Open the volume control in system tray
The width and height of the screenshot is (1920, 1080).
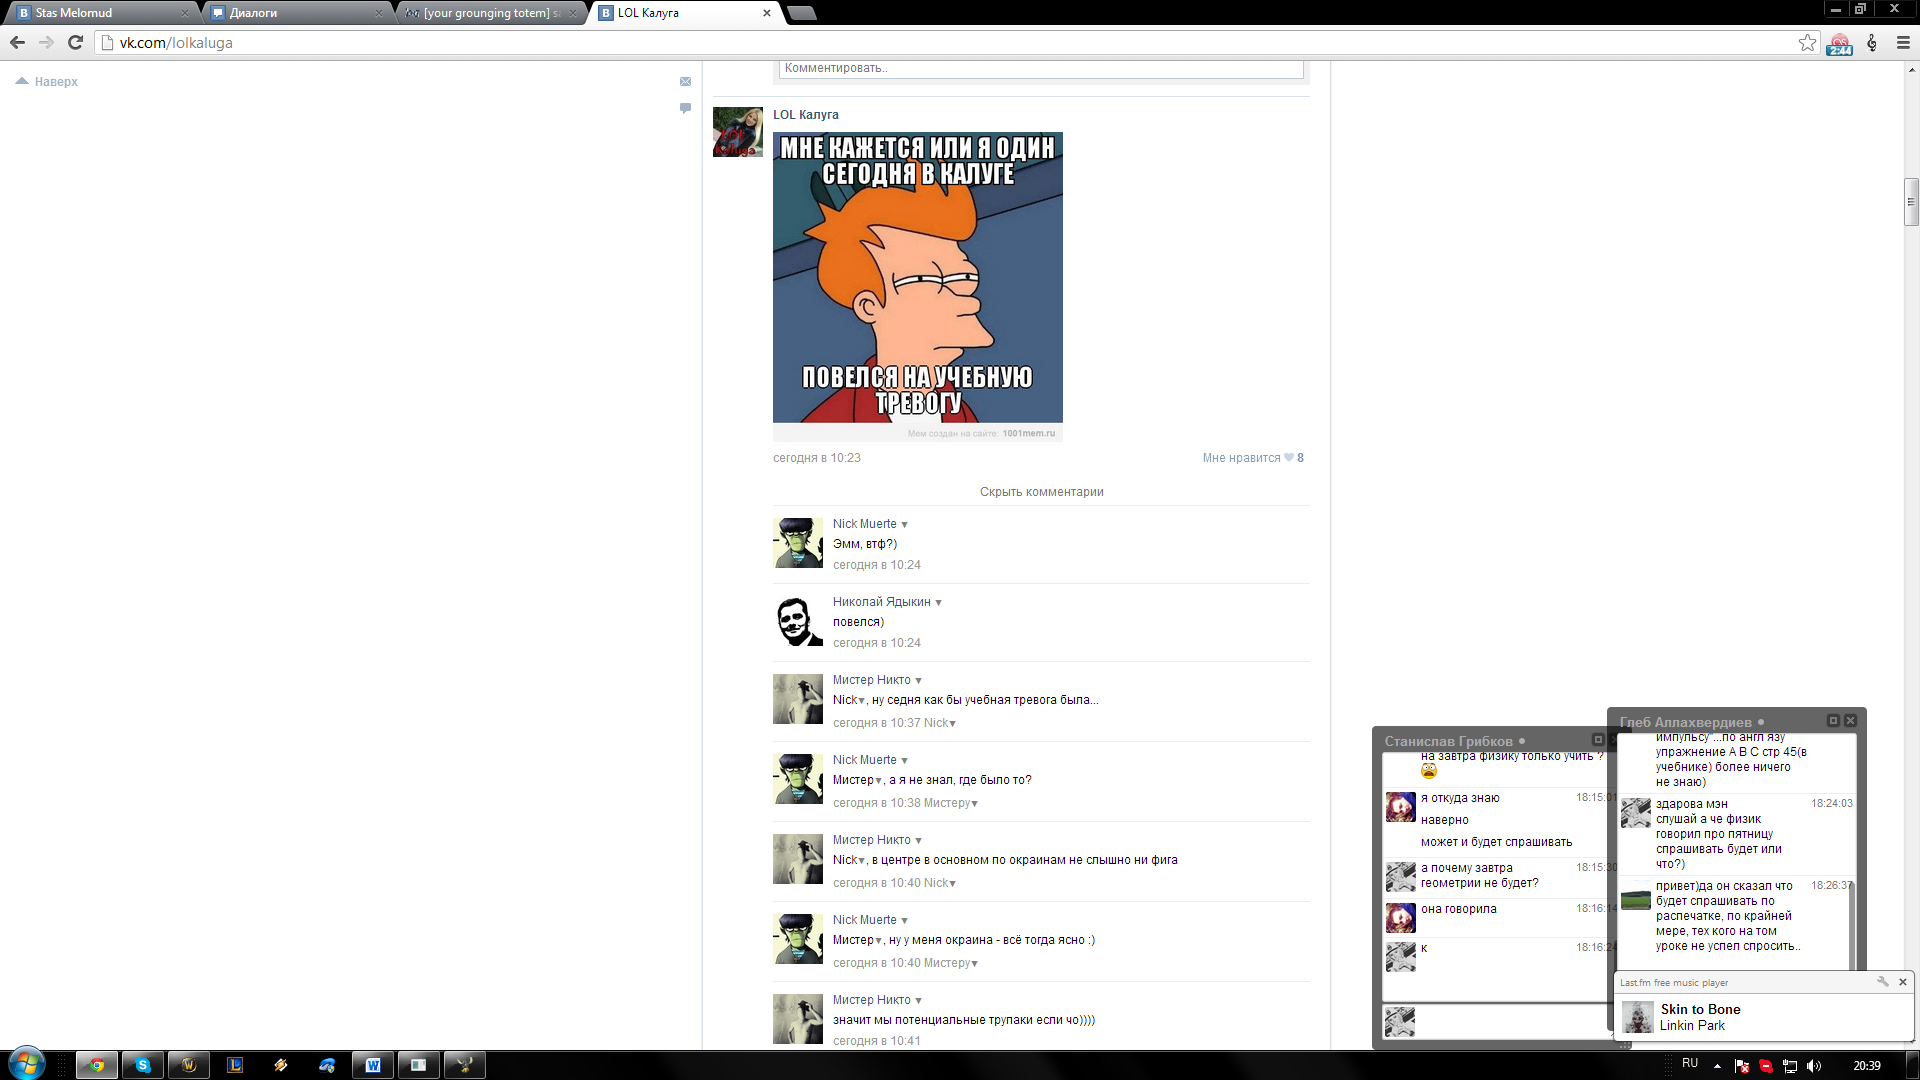tap(1814, 1066)
